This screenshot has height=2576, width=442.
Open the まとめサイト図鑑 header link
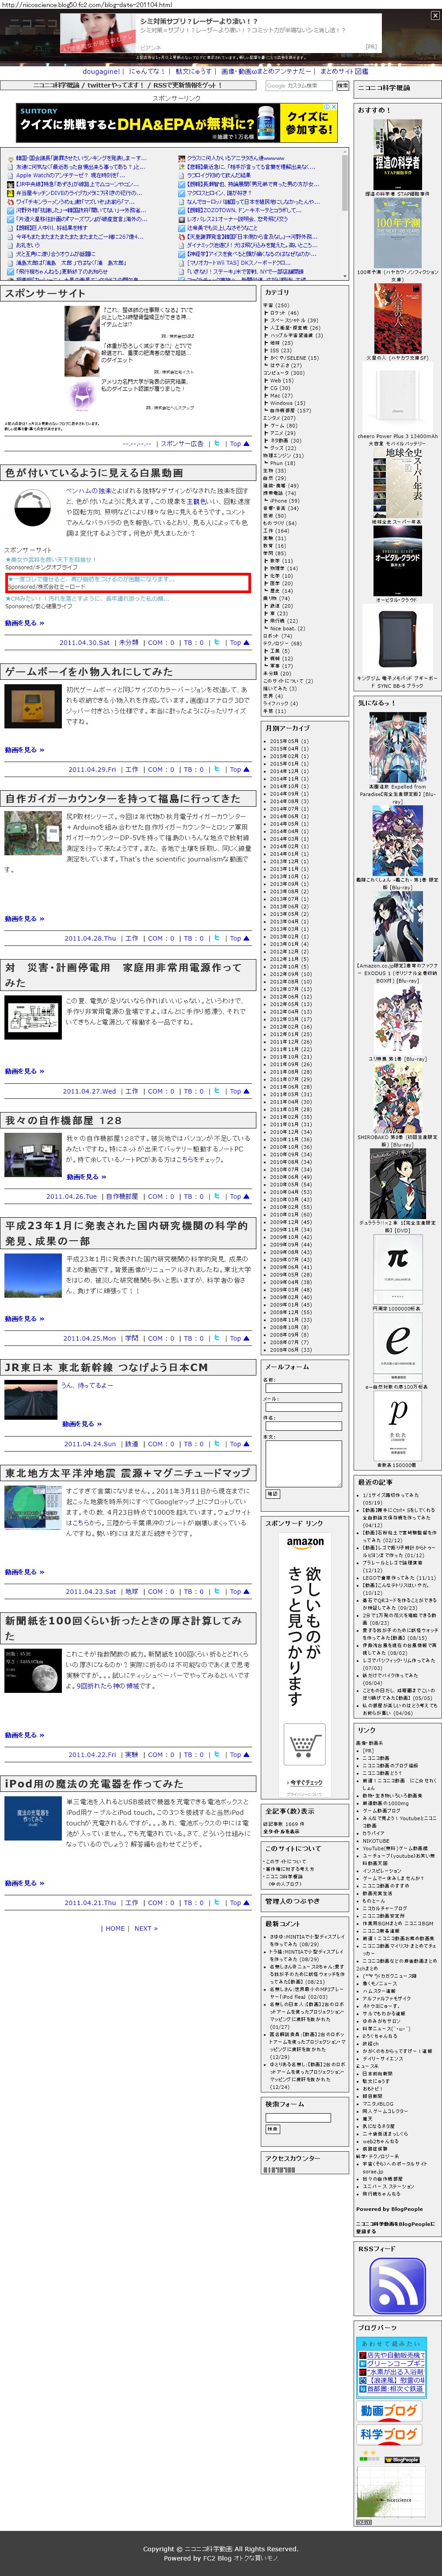pos(344,72)
